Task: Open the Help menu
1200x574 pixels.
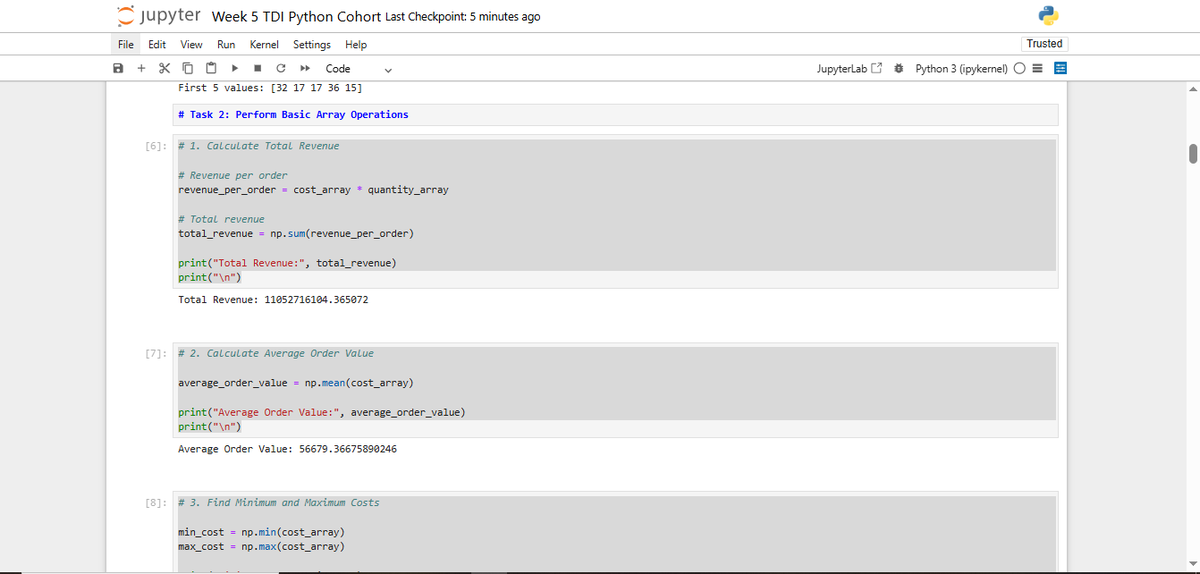Action: pos(356,44)
